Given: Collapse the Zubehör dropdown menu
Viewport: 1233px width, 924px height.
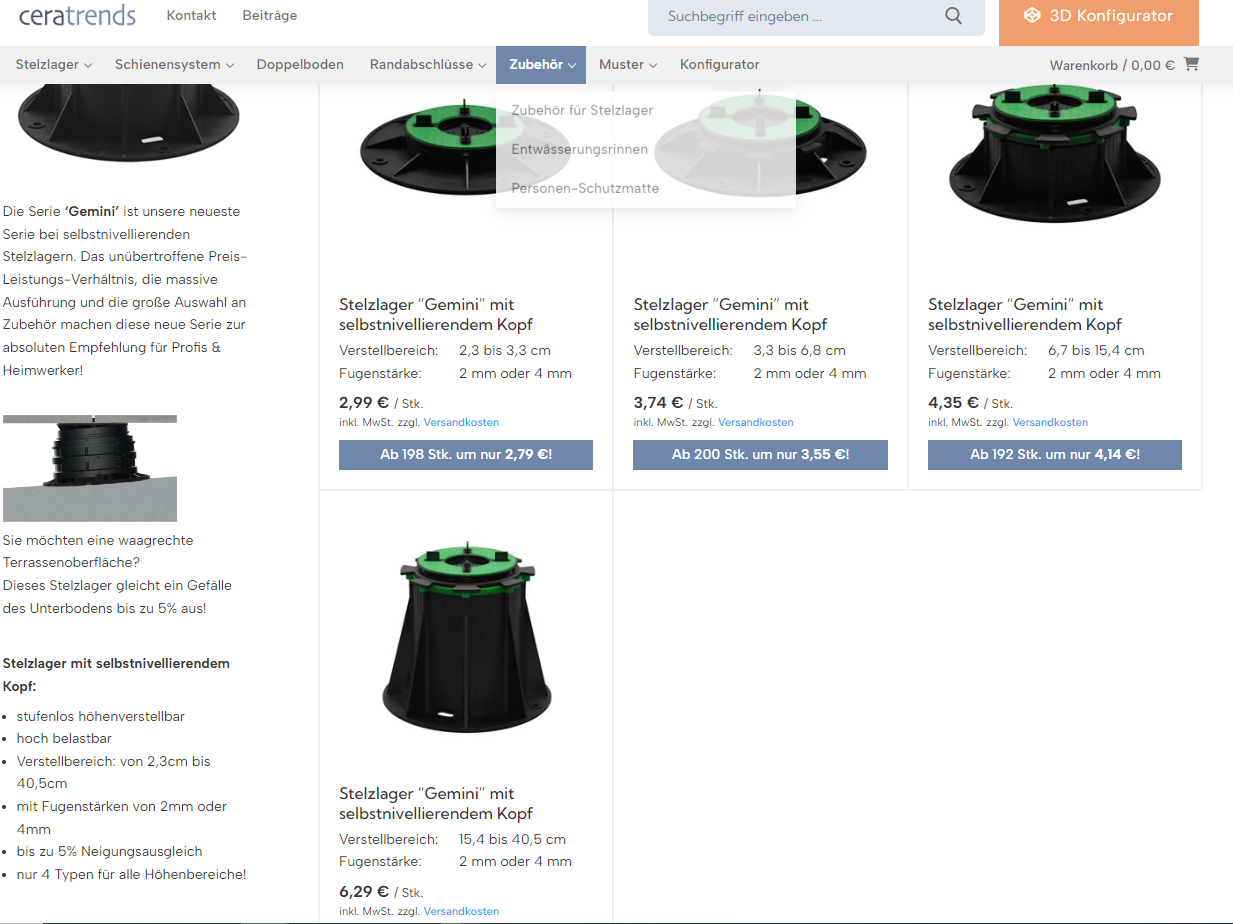Looking at the screenshot, I should click(x=541, y=64).
